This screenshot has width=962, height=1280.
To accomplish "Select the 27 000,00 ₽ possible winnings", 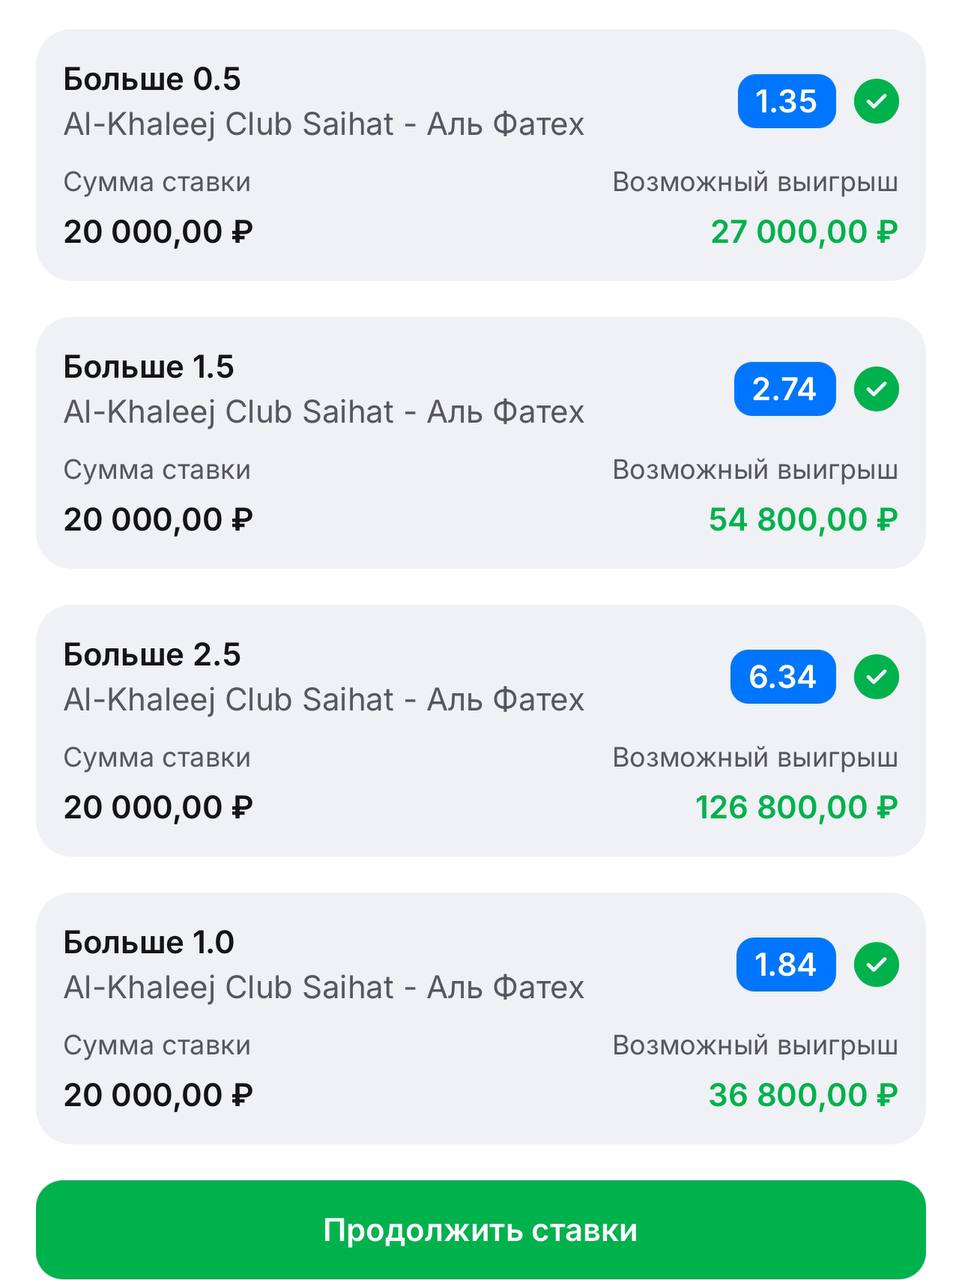I will tap(804, 232).
